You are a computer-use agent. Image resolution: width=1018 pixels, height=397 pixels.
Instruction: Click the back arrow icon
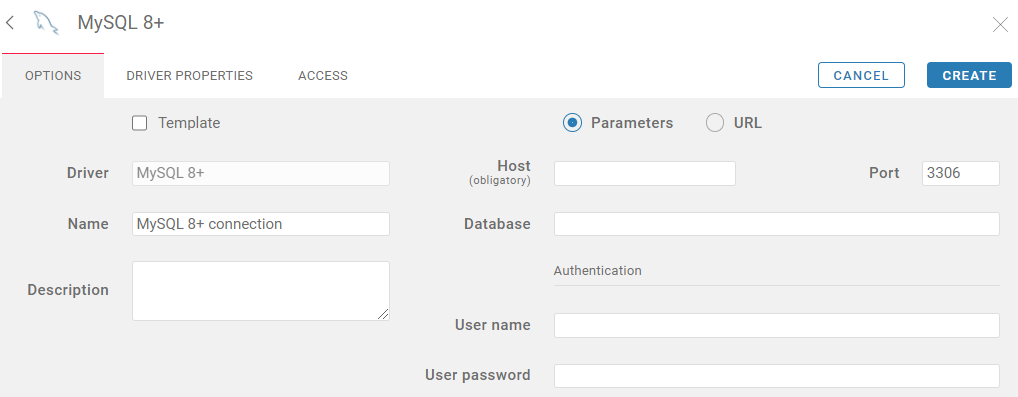click(x=9, y=23)
